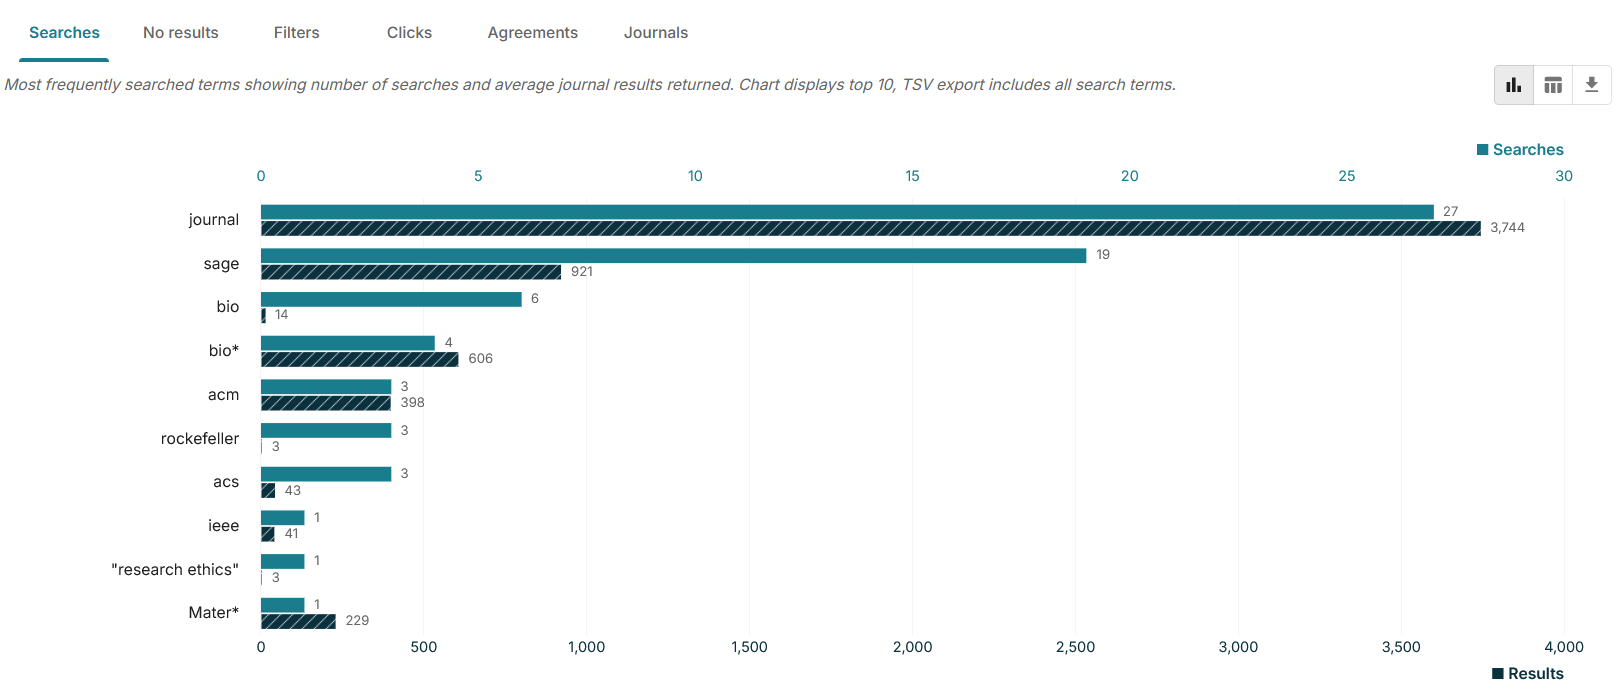The width and height of the screenshot is (1616, 692).
Task: Open the No results tab
Action: click(x=180, y=33)
